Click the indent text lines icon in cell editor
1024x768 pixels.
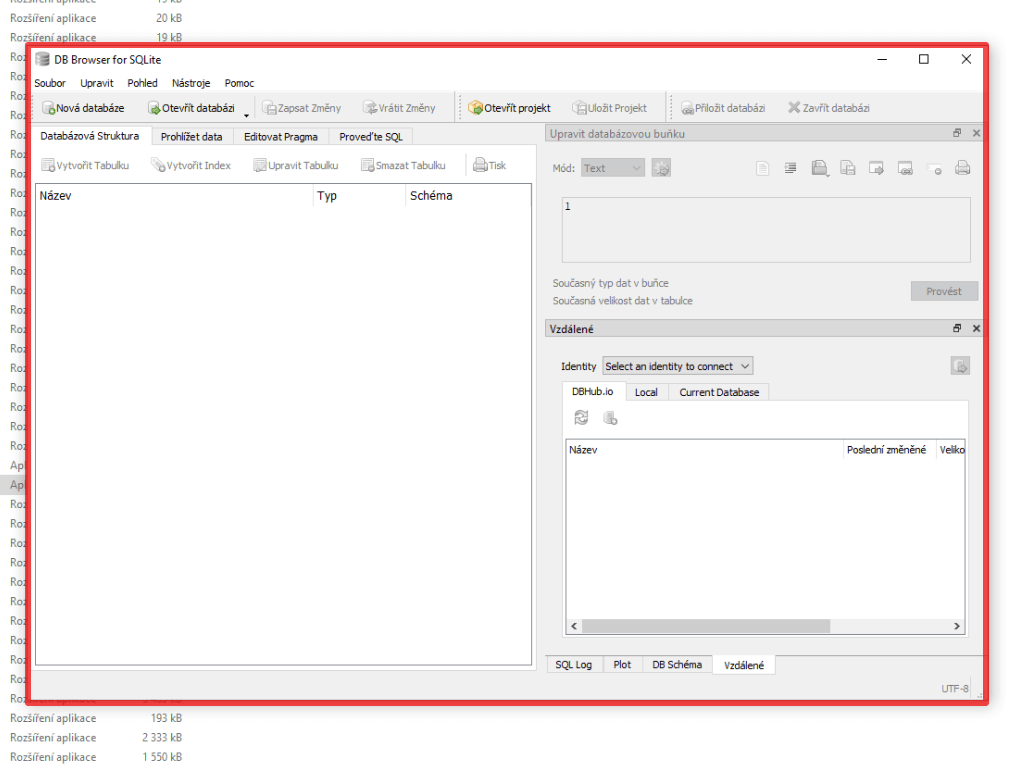coord(790,168)
